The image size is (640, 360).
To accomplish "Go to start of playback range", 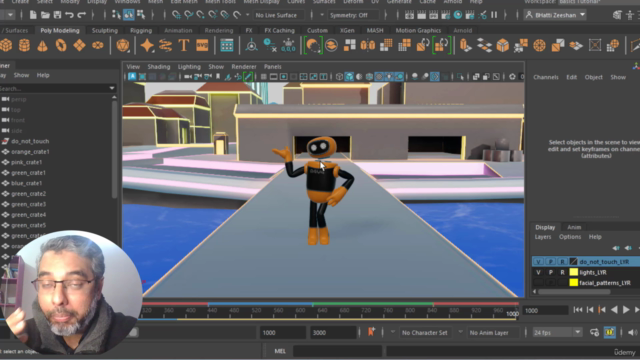I will 578,310.
